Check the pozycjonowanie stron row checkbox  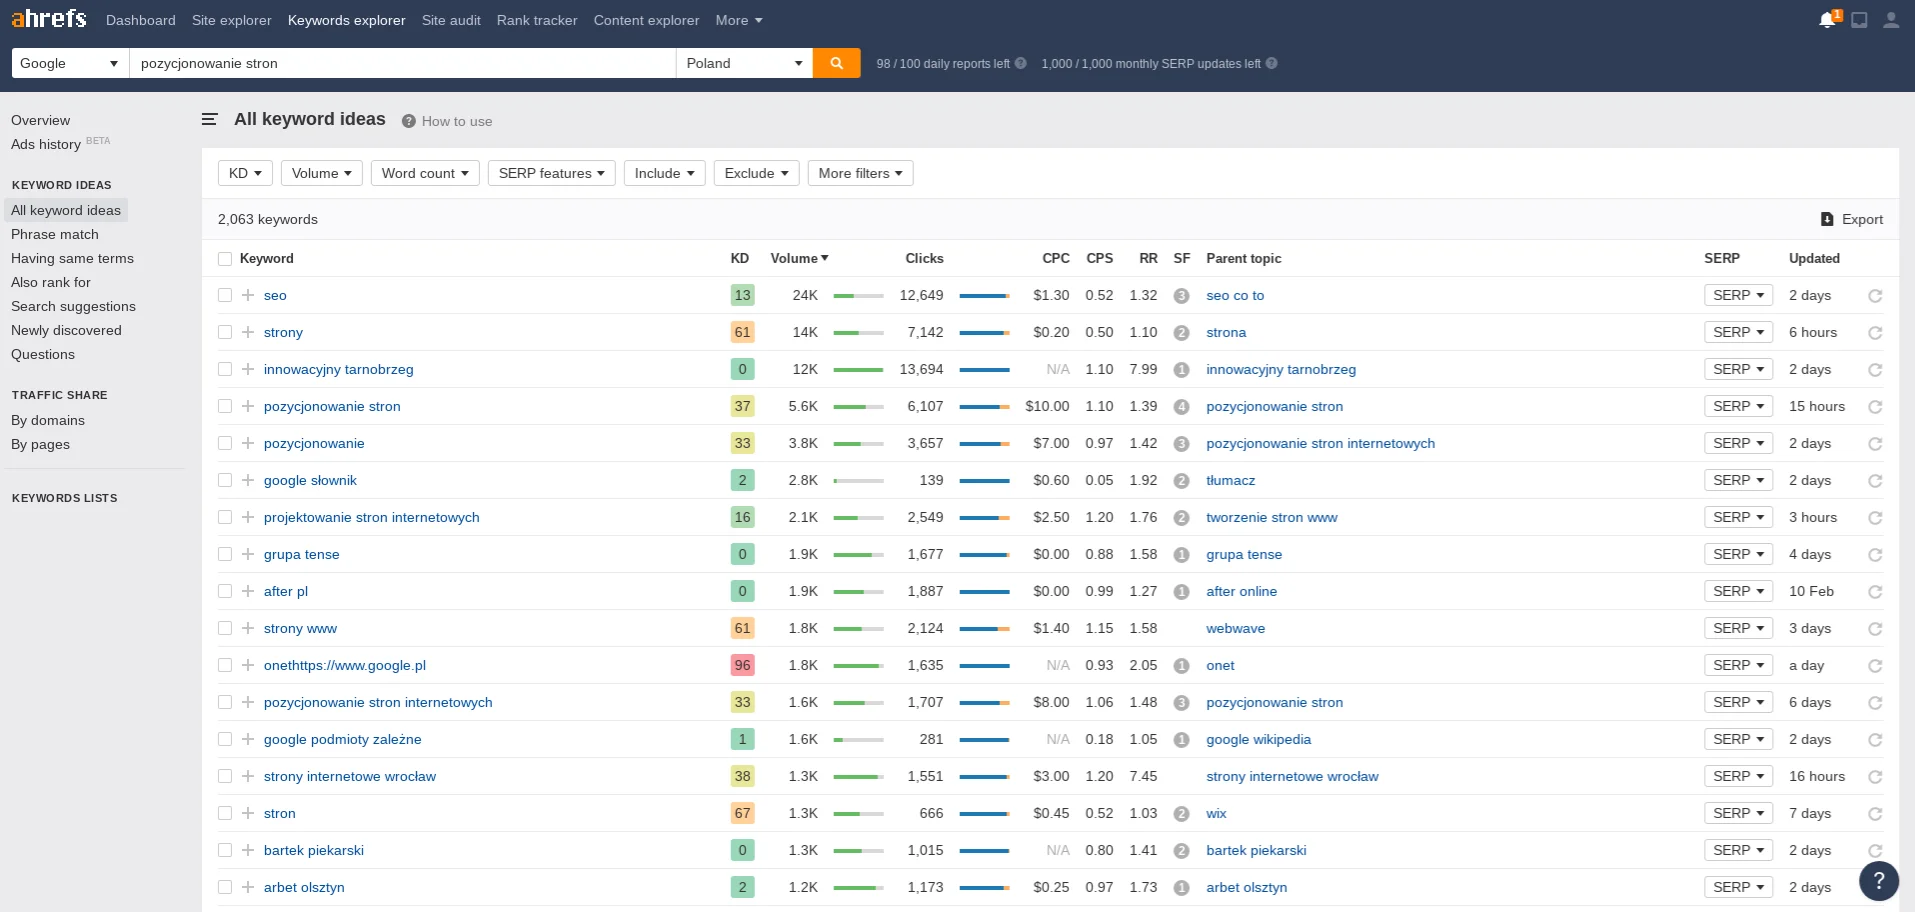[x=225, y=406]
